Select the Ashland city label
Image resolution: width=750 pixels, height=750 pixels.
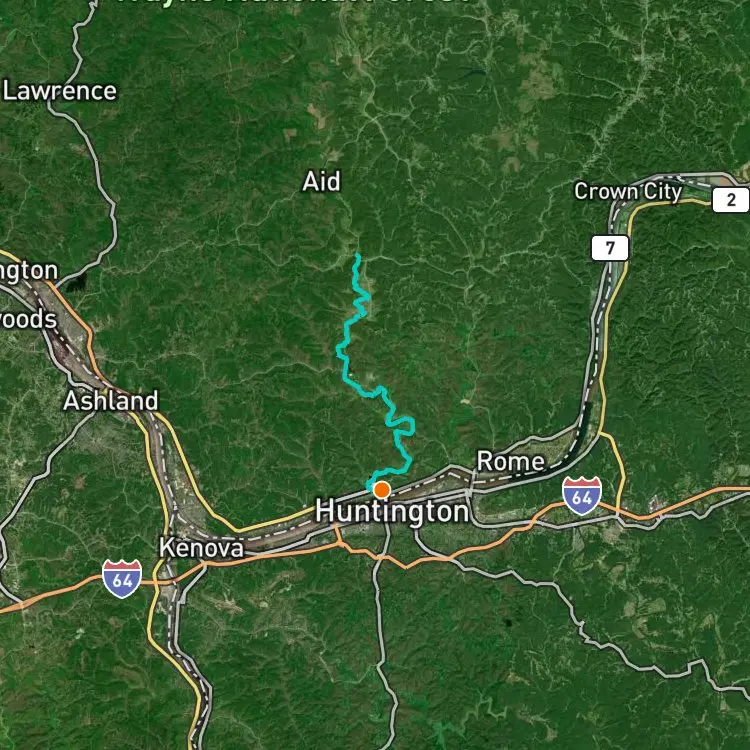(110, 401)
